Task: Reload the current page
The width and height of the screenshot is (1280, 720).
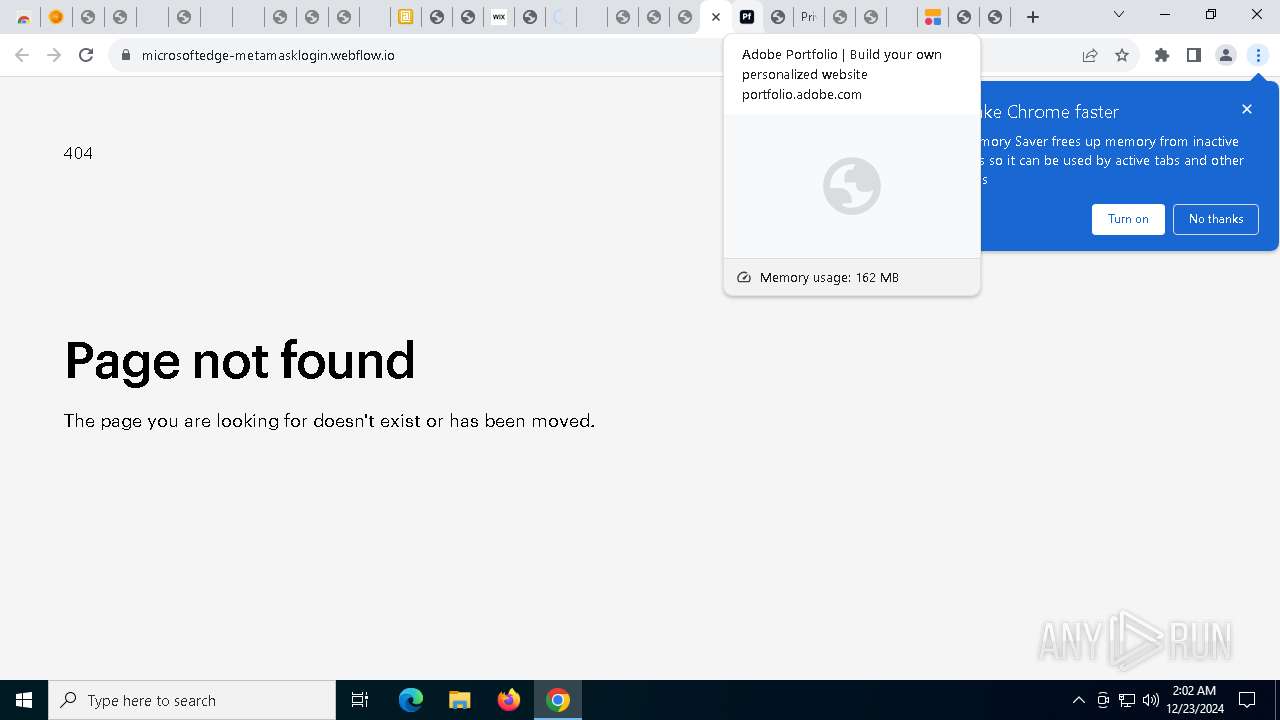Action: tap(86, 55)
